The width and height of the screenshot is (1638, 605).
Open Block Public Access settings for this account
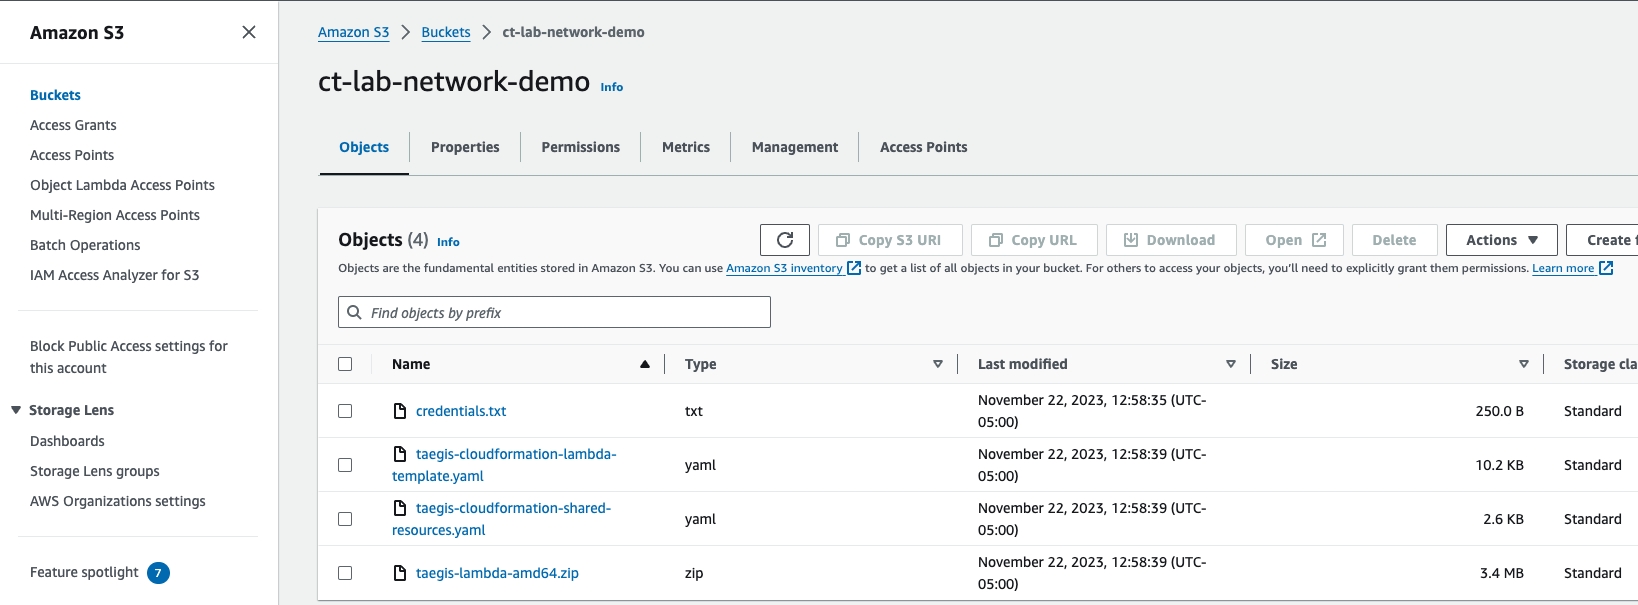click(129, 357)
